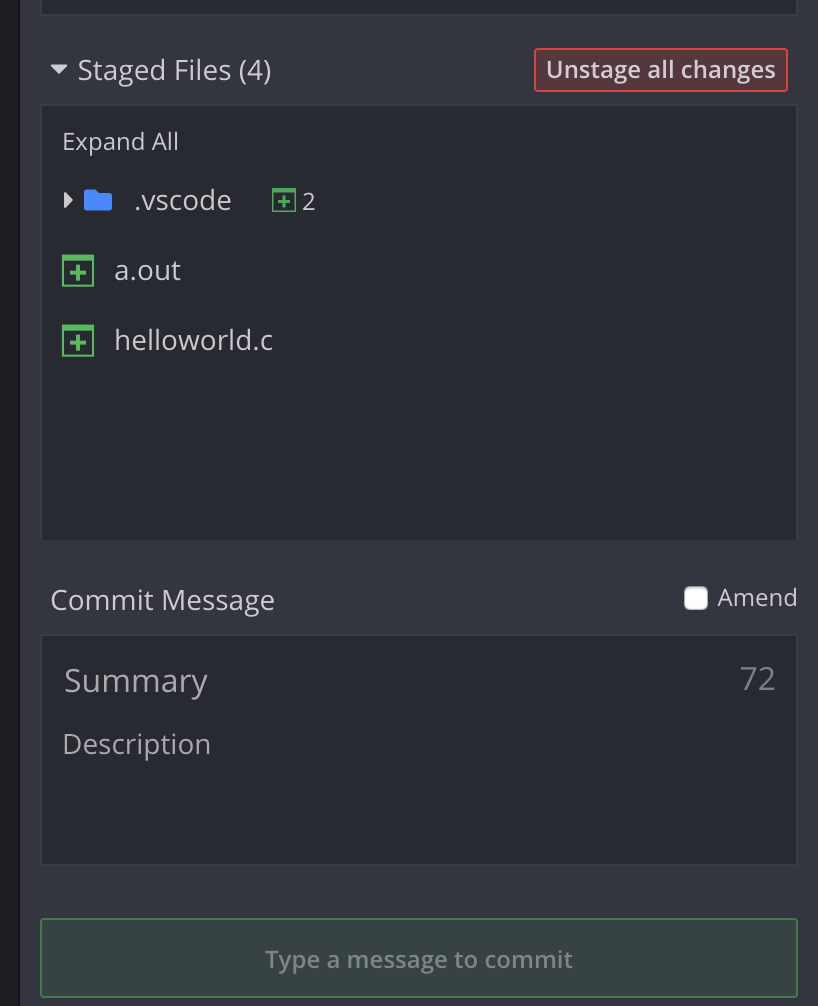Click the white Amend toggle box
This screenshot has width=818, height=1006.
(696, 597)
